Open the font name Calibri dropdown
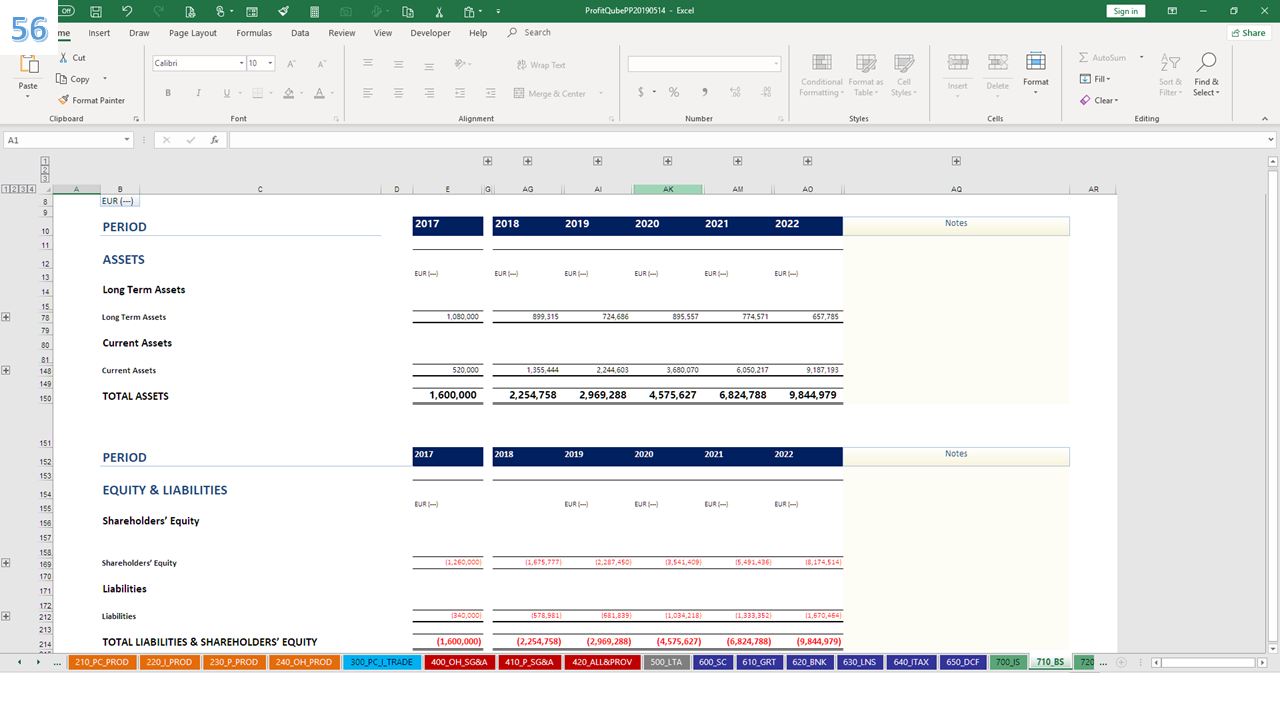The image size is (1280, 720). point(241,63)
